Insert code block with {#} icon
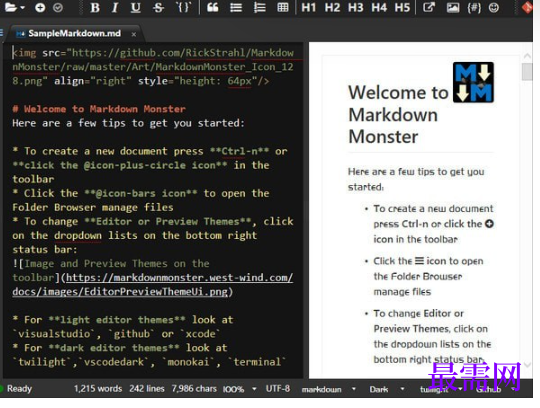The height and width of the screenshot is (408, 540). click(x=474, y=8)
